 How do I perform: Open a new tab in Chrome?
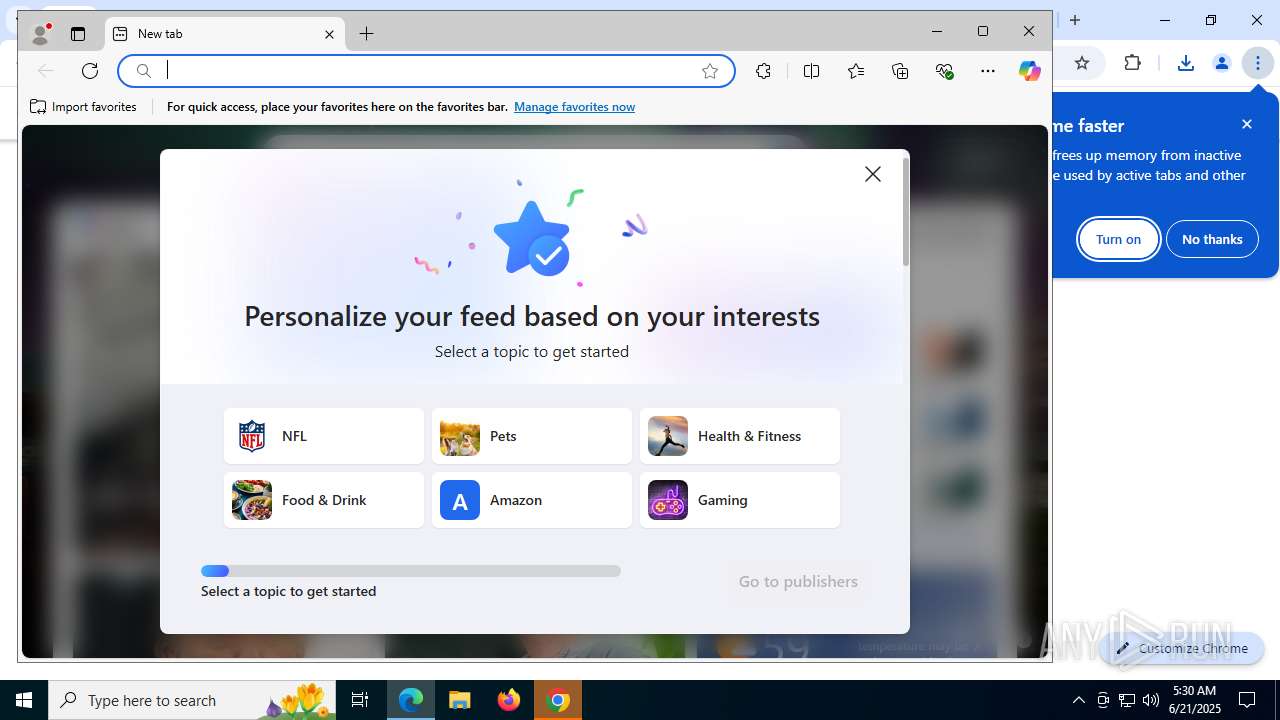pos(1075,20)
